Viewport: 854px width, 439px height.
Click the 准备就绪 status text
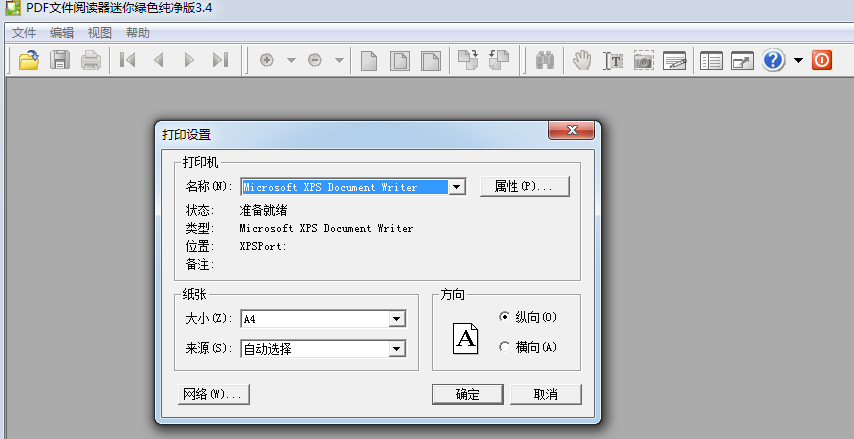click(x=263, y=210)
